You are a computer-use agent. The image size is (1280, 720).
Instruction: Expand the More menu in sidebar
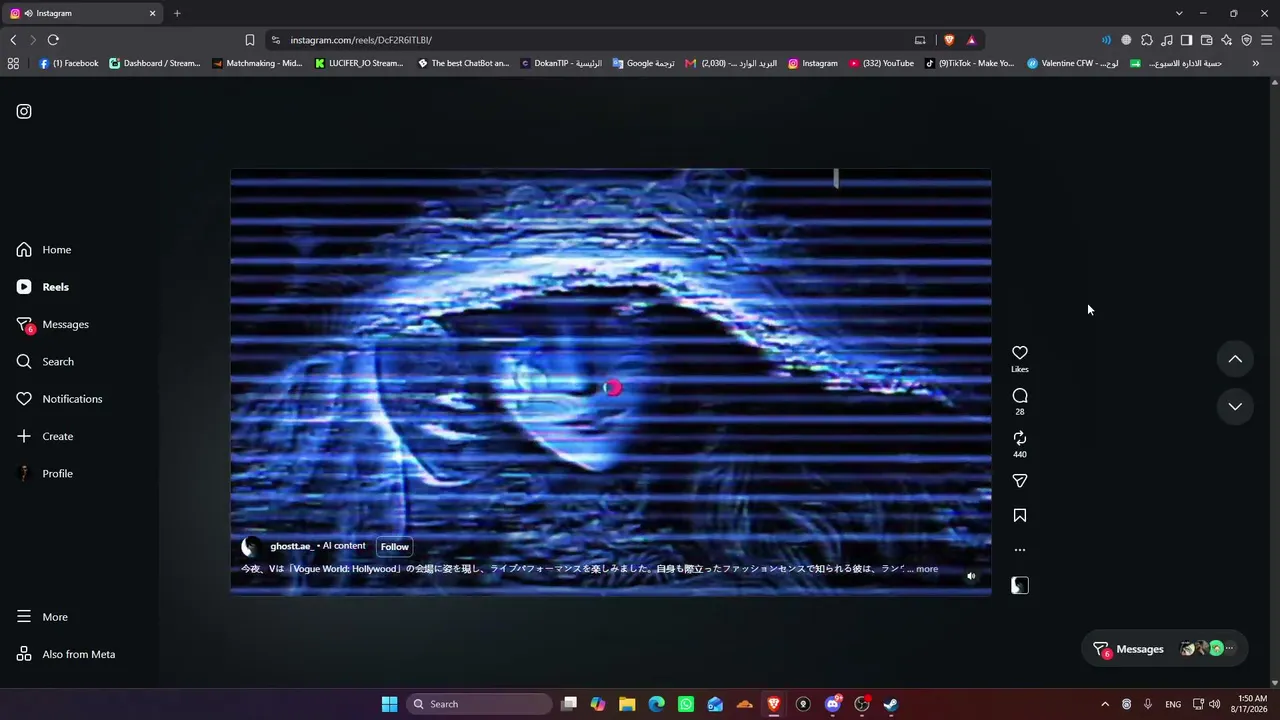pyautogui.click(x=42, y=617)
